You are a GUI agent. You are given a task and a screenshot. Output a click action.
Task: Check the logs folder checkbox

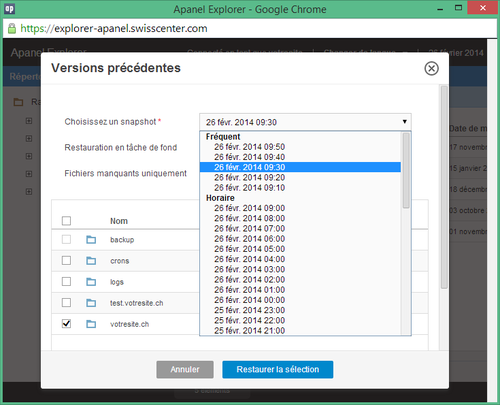[66, 281]
